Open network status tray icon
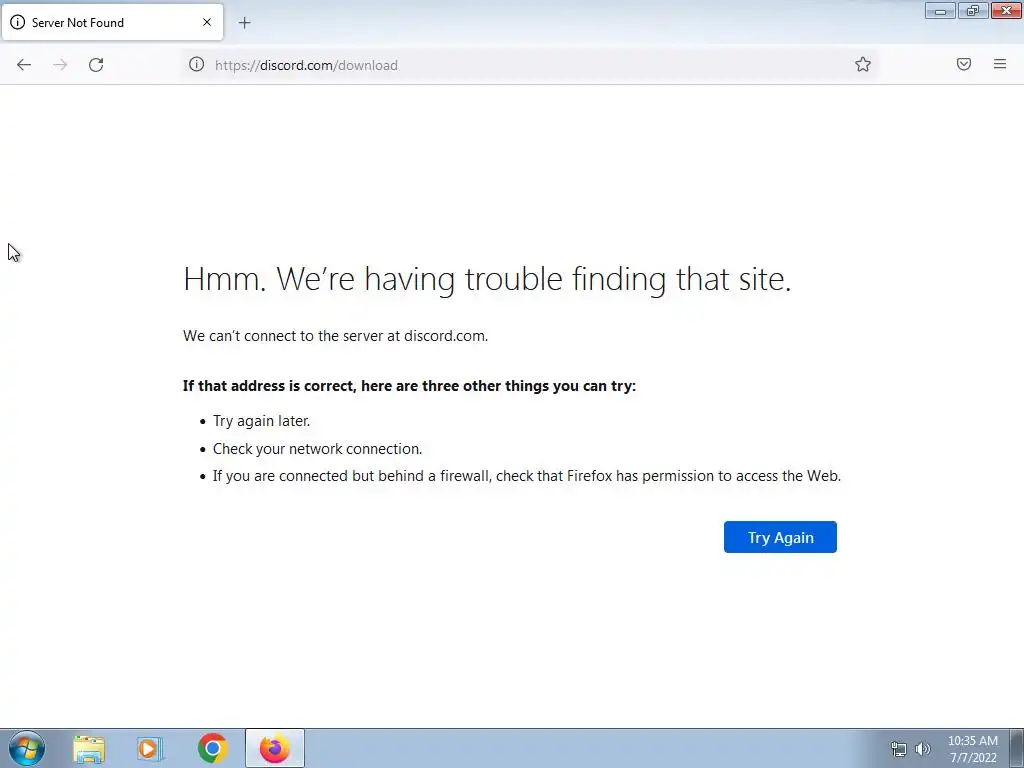Screen dimensions: 1024x768 coord(899,749)
